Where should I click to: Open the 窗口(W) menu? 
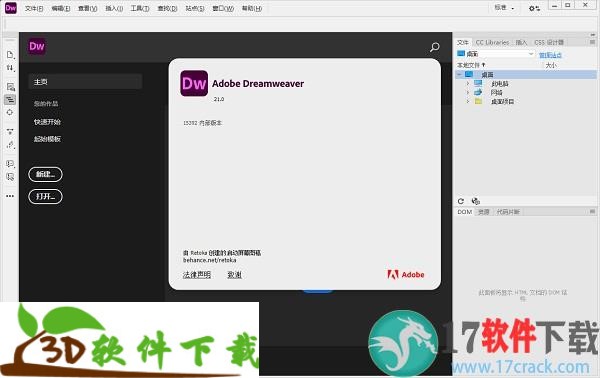[223, 8]
